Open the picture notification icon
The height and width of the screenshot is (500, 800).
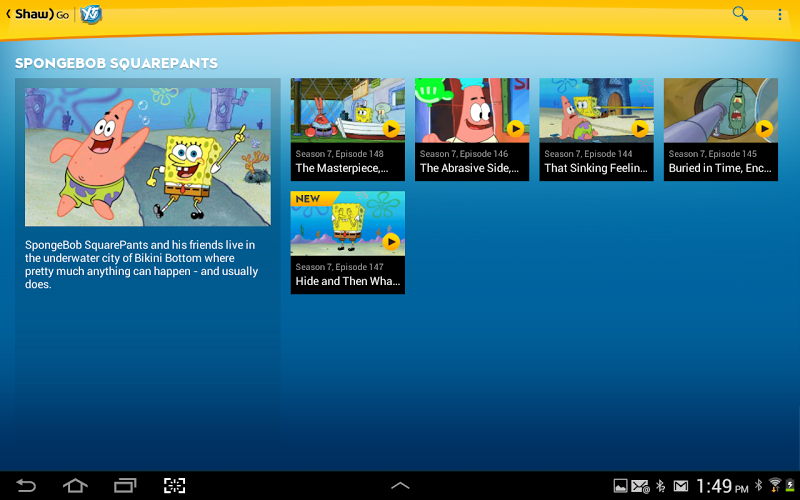click(x=620, y=486)
